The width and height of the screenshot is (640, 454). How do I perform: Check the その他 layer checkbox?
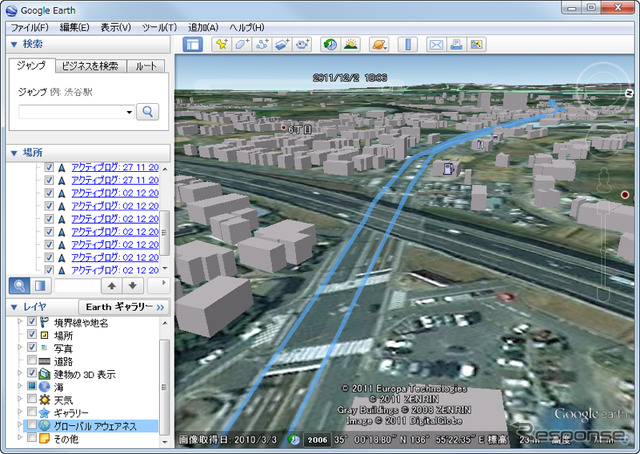click(x=31, y=438)
